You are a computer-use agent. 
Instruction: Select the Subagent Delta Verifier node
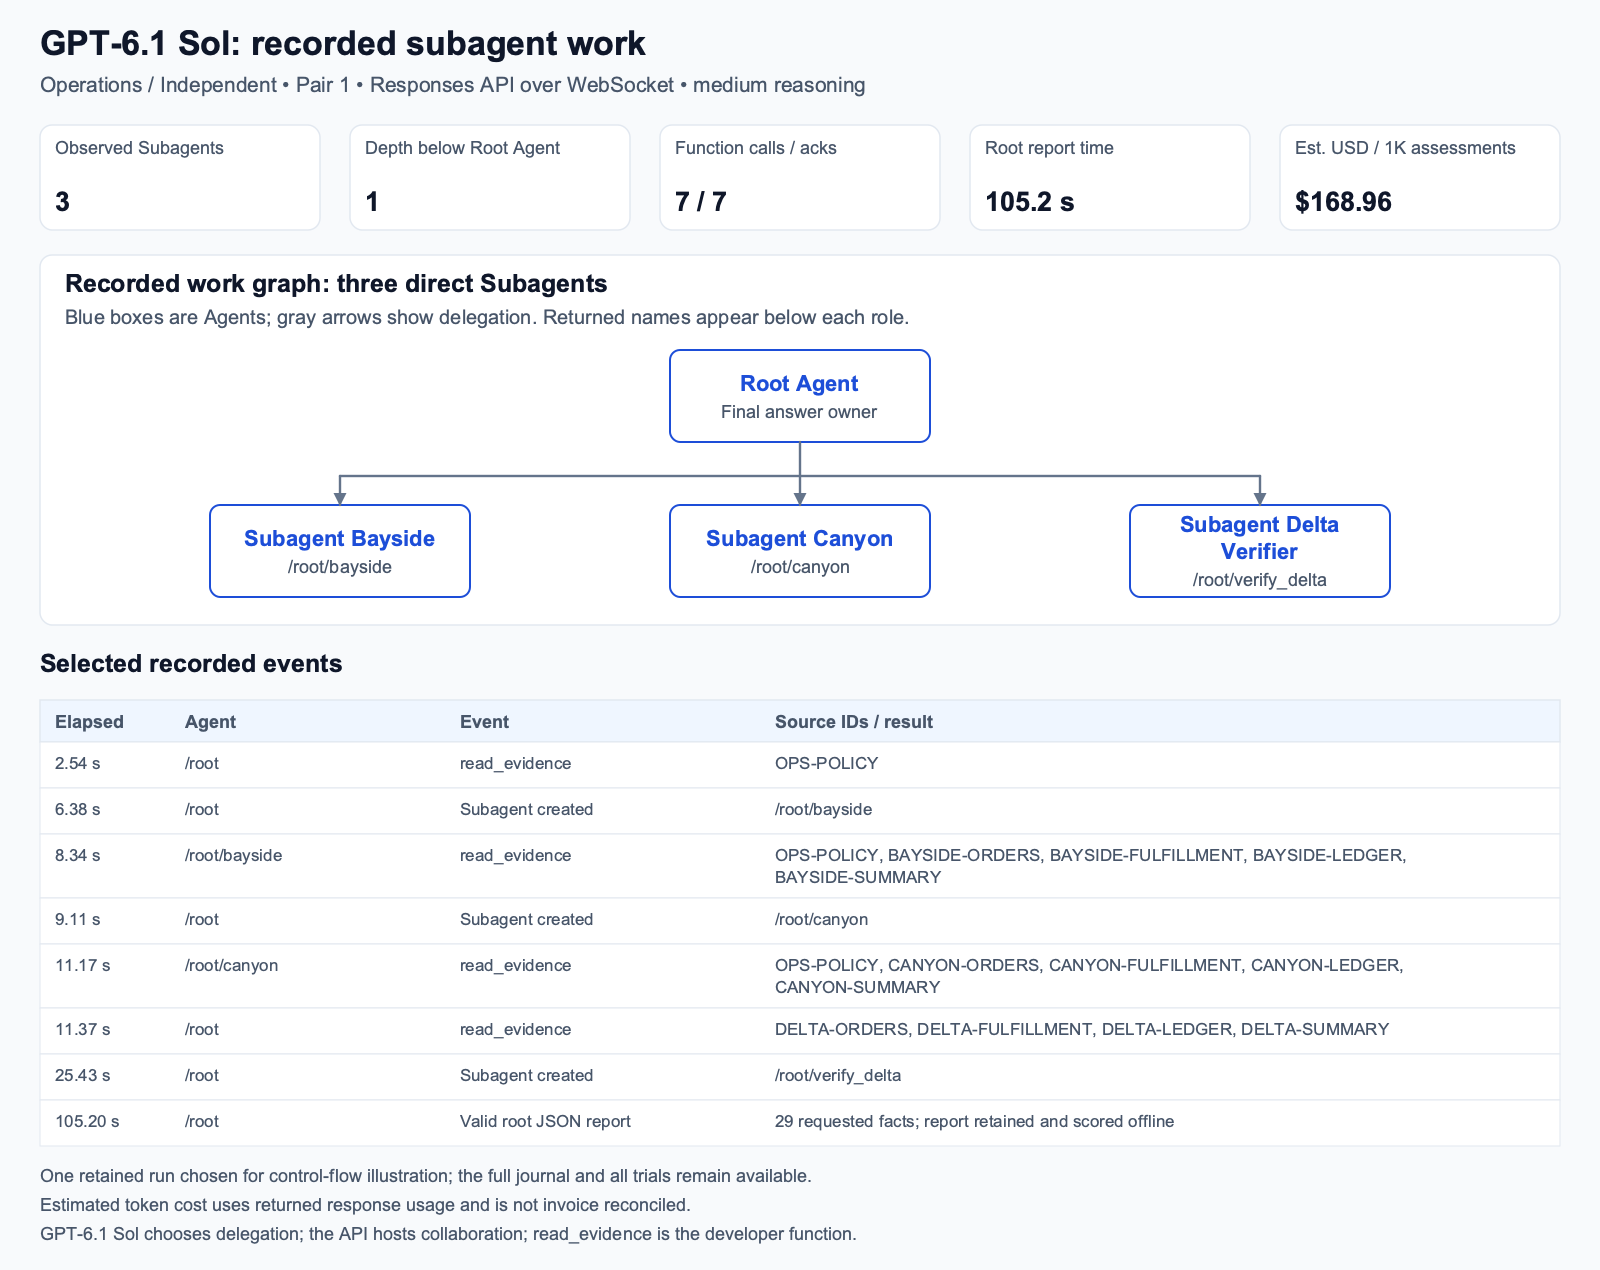pyautogui.click(x=1260, y=551)
